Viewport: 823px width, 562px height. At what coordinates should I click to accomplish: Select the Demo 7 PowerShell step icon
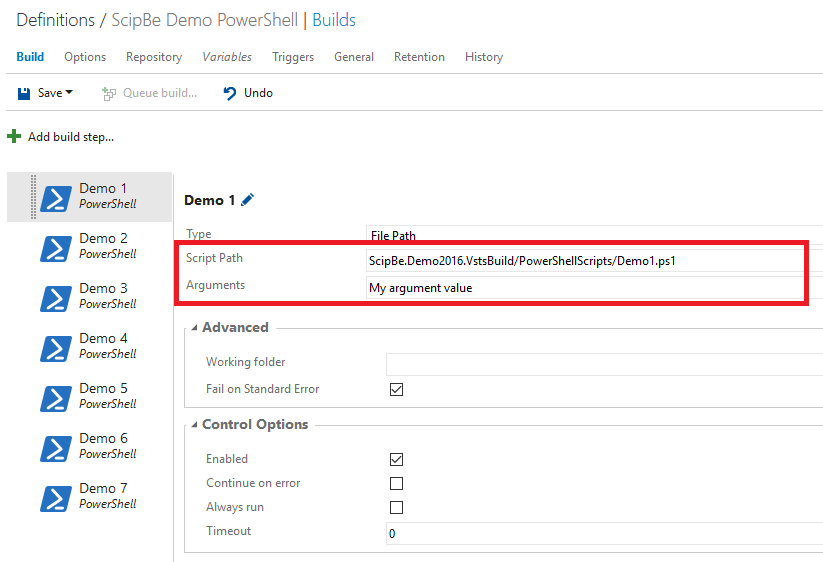[56, 499]
